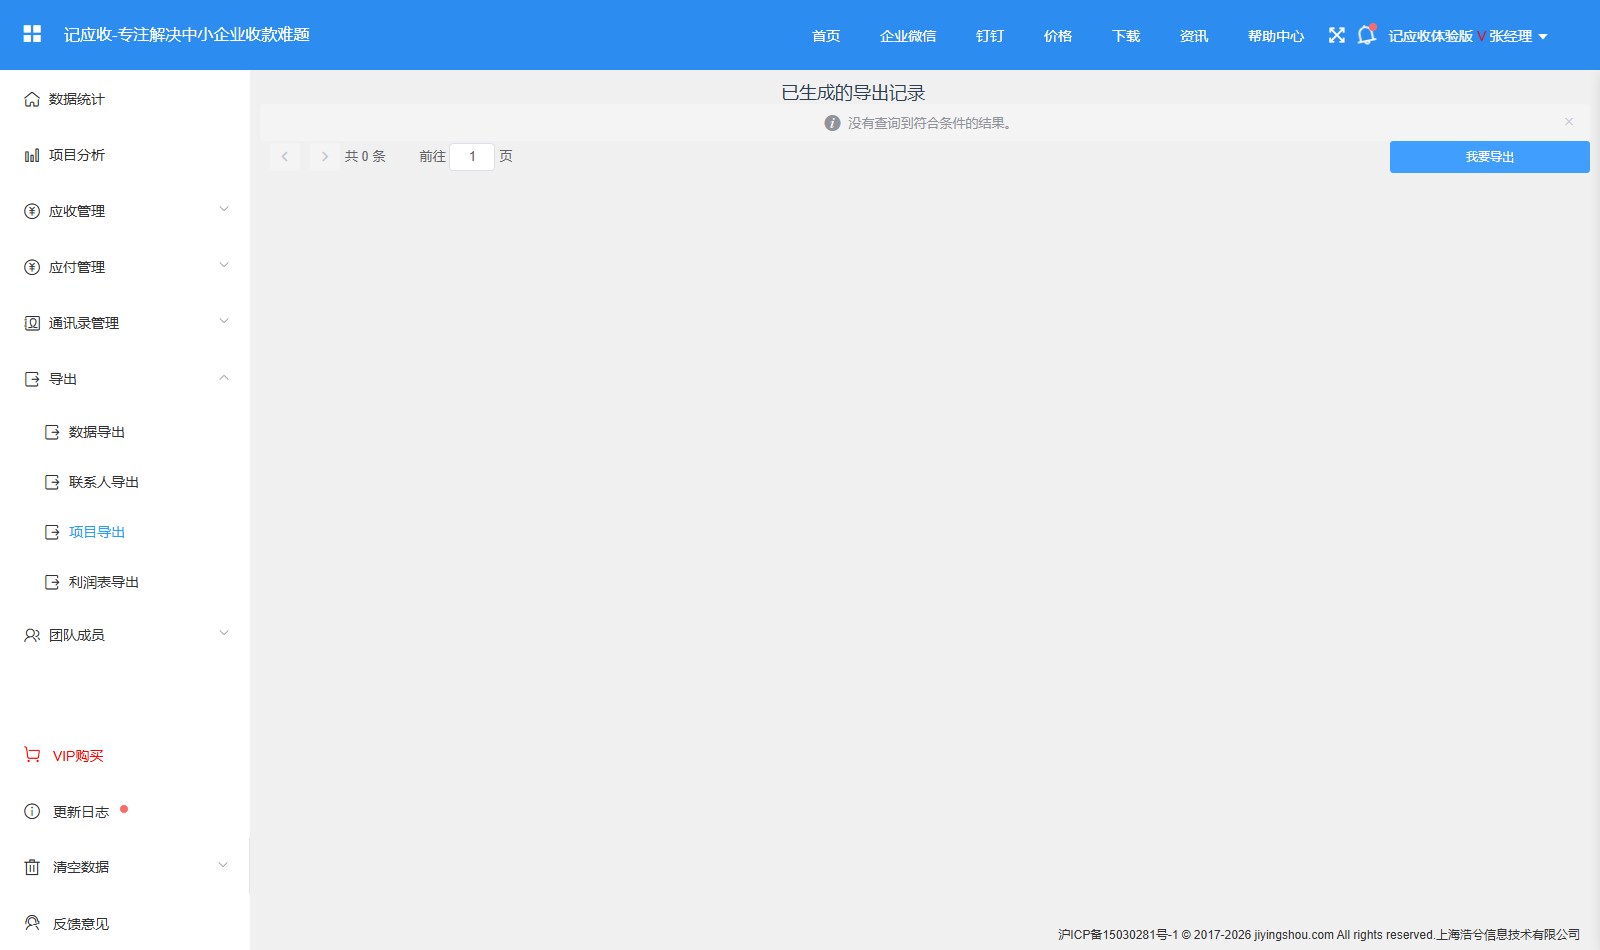Select 项目导出 submenu item
The height and width of the screenshot is (950, 1600).
[x=96, y=532]
